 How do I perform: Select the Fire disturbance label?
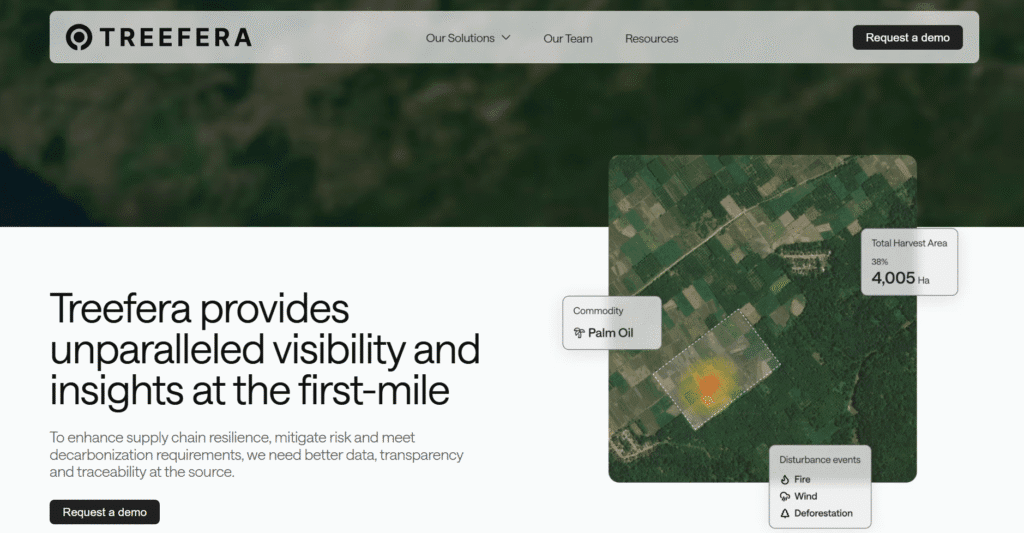click(x=802, y=479)
